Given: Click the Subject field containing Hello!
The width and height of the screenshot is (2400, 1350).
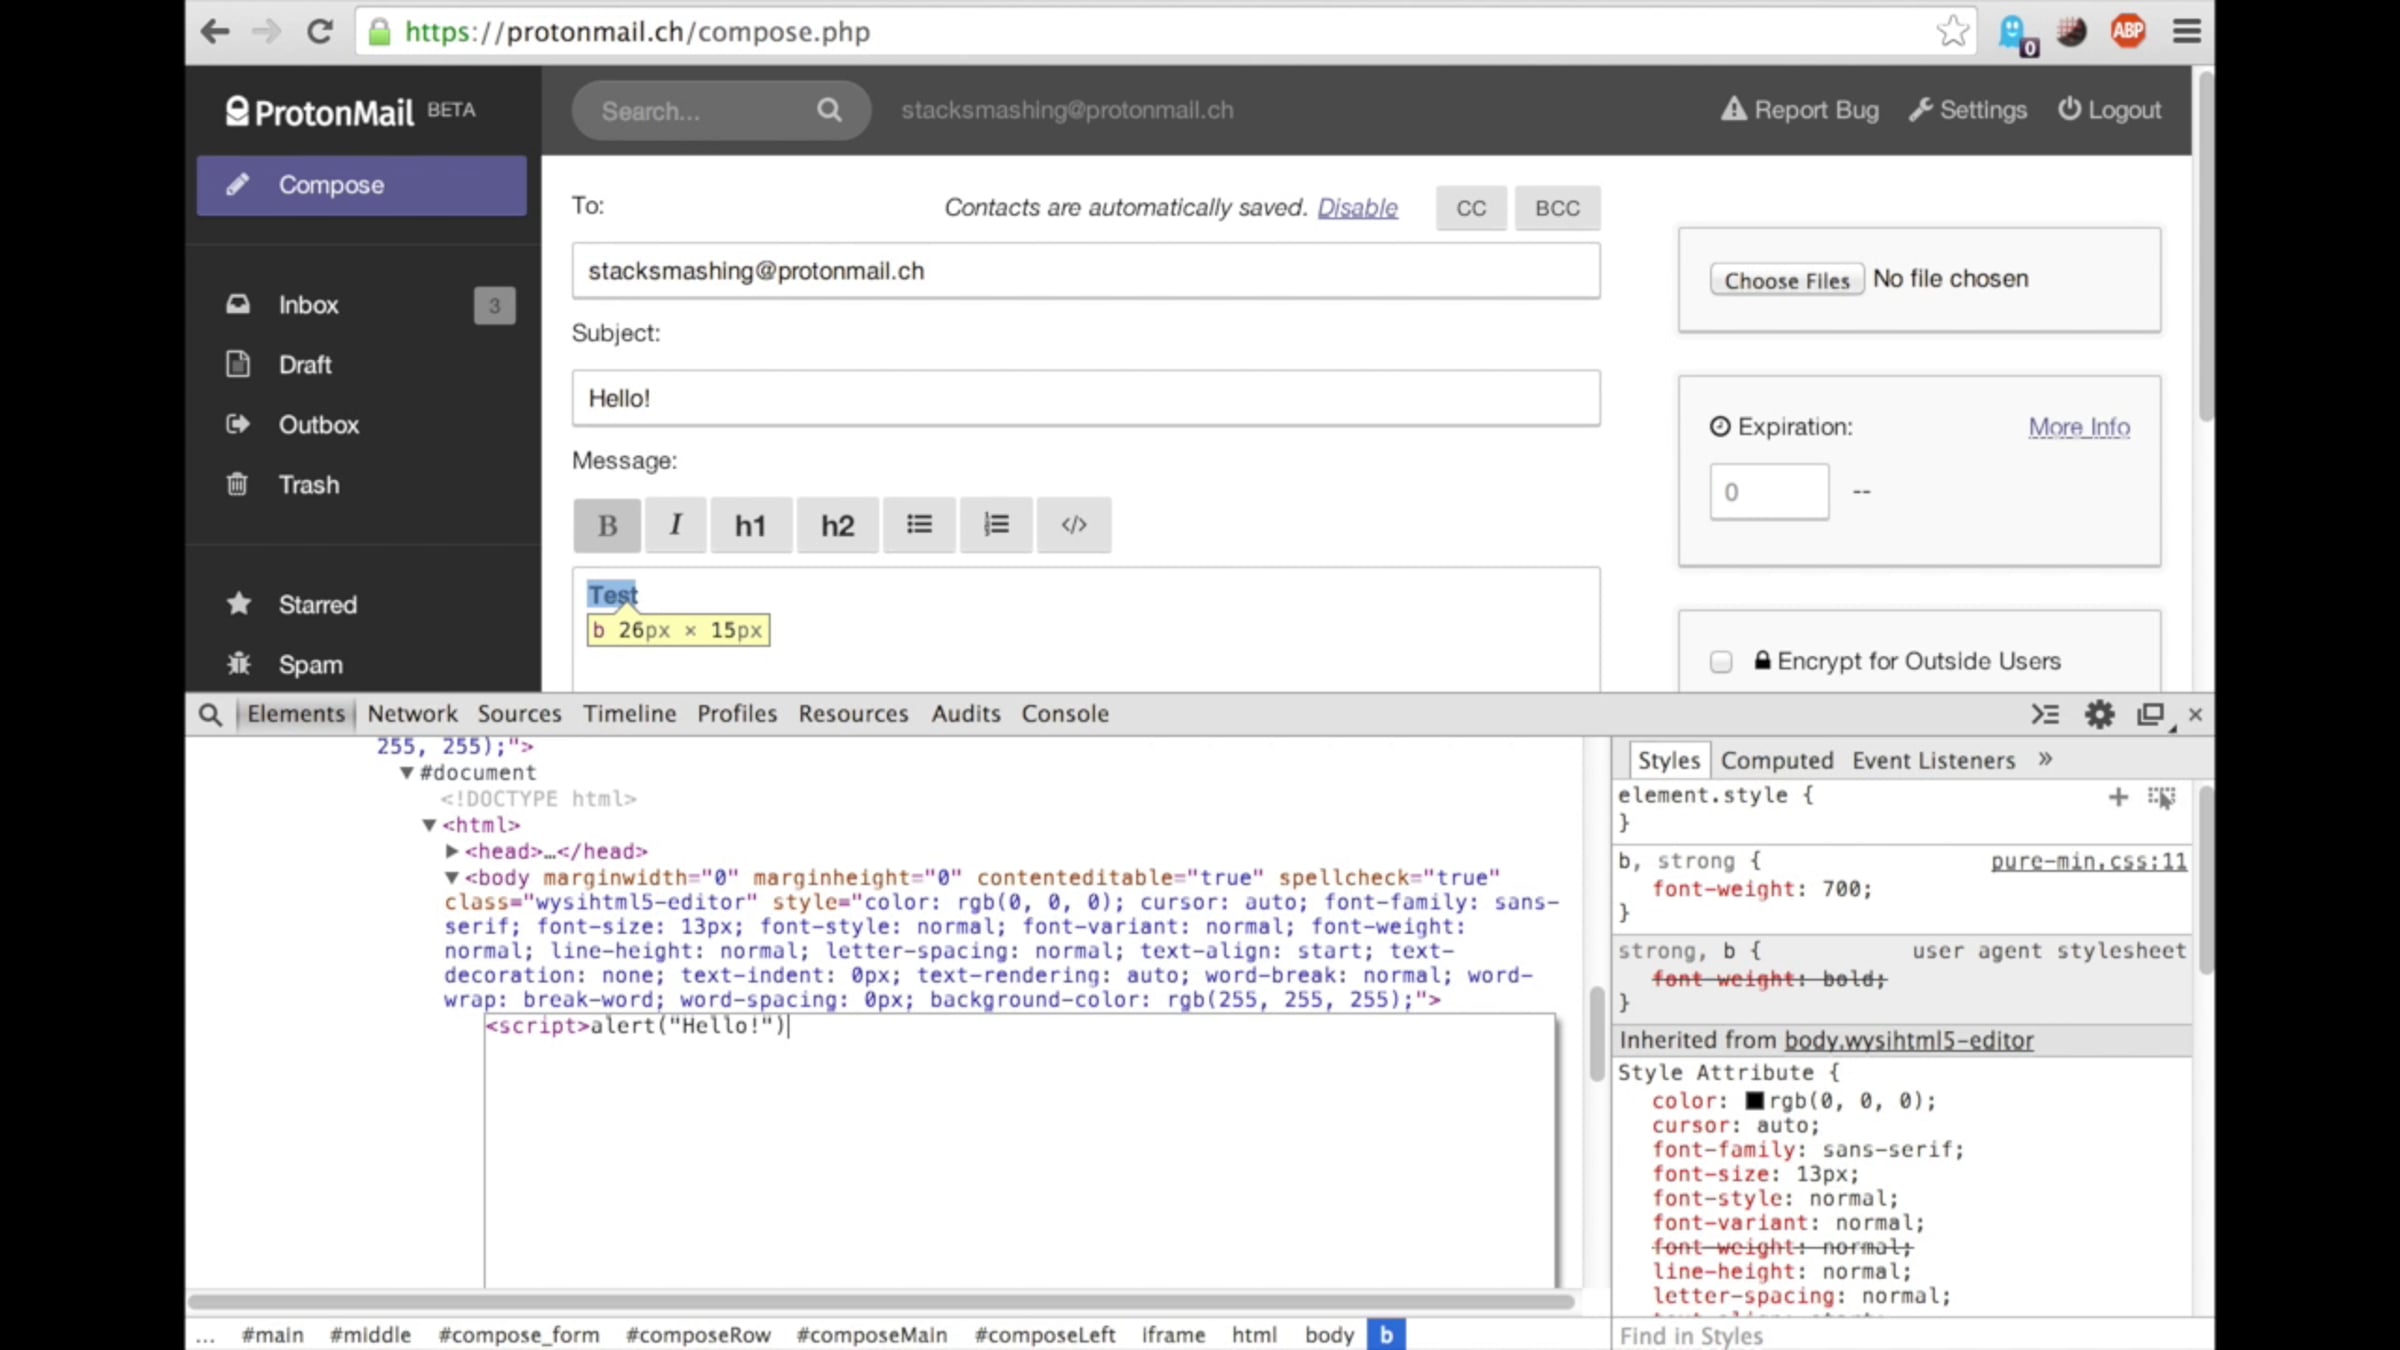Looking at the screenshot, I should point(1086,398).
